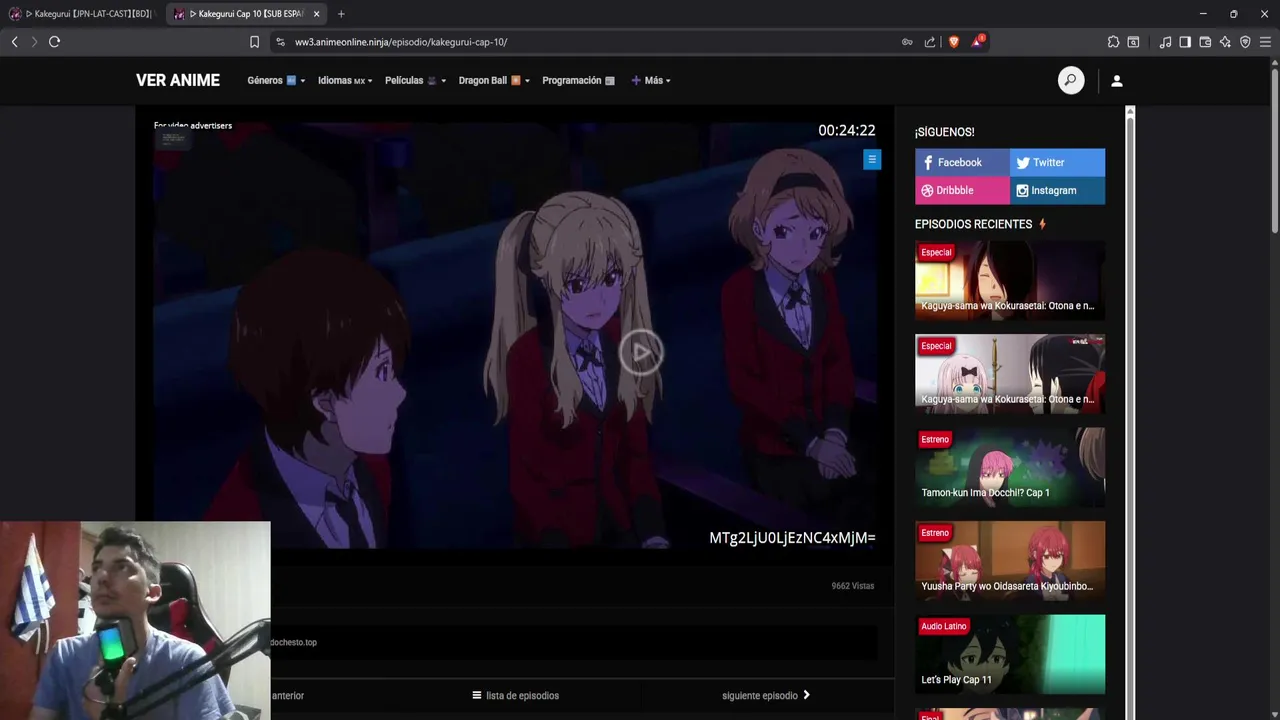Close the Kakegurui Cap 10 tab

[316, 14]
